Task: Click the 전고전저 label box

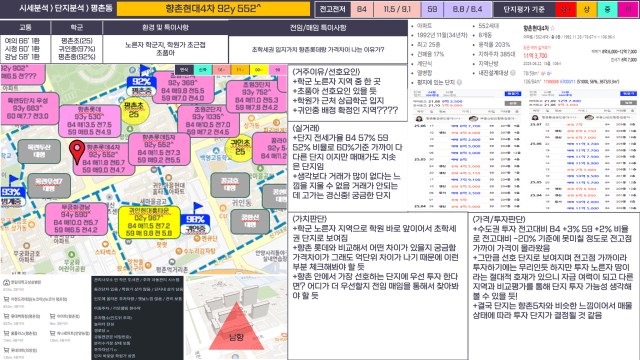Action: pos(332,9)
